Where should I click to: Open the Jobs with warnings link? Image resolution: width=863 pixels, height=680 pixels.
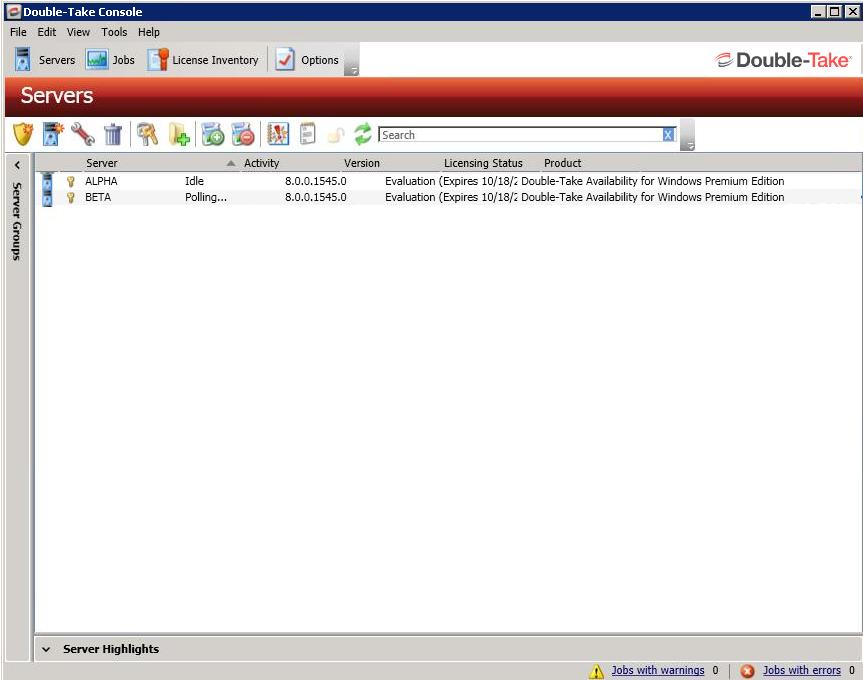click(x=658, y=670)
